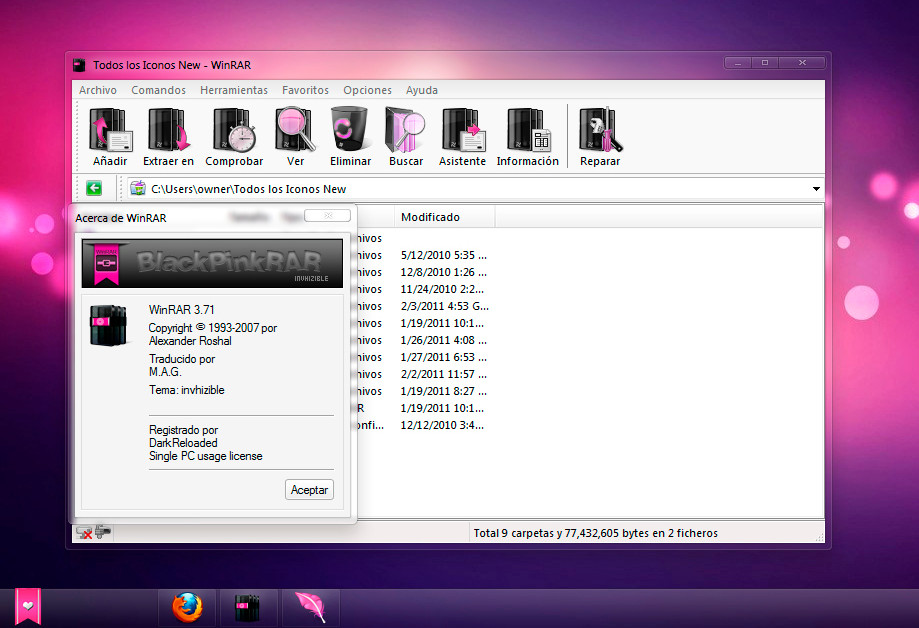The height and width of the screenshot is (628, 919).
Task: Open the Ver magnifier icon
Action: (x=295, y=130)
